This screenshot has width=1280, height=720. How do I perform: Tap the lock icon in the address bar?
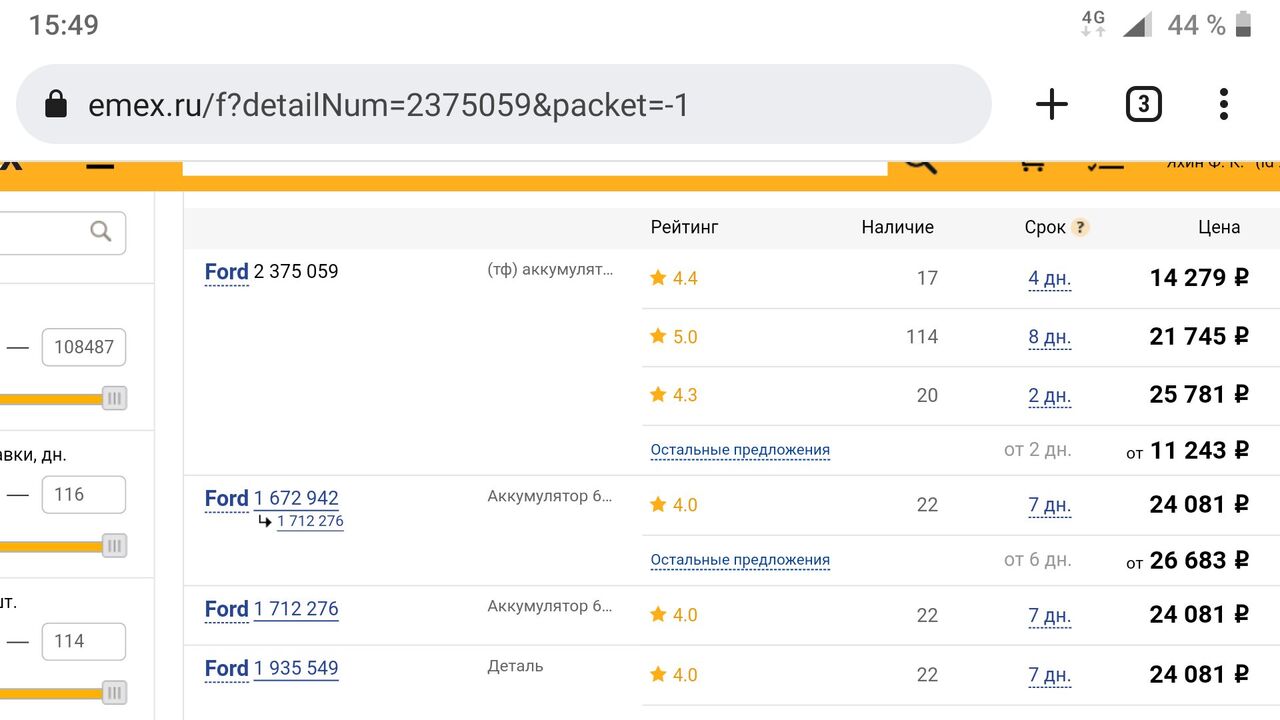pos(56,104)
